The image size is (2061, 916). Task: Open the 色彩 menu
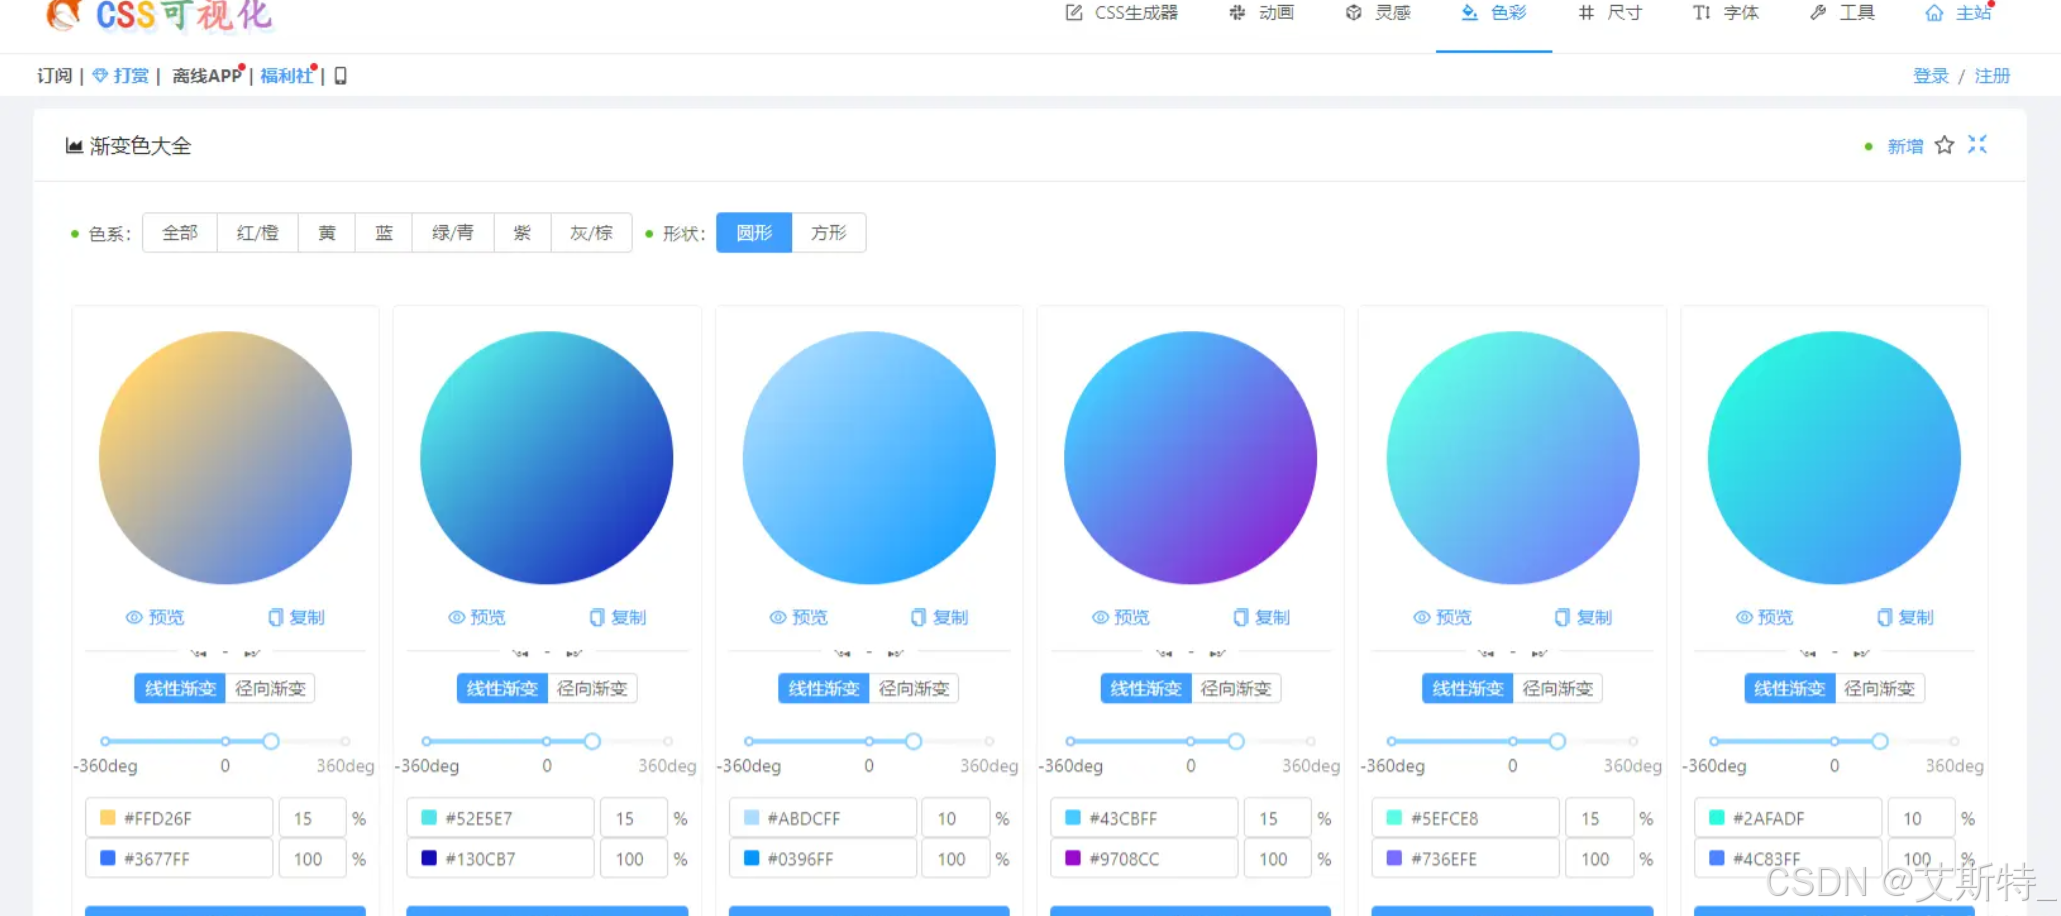click(1494, 13)
